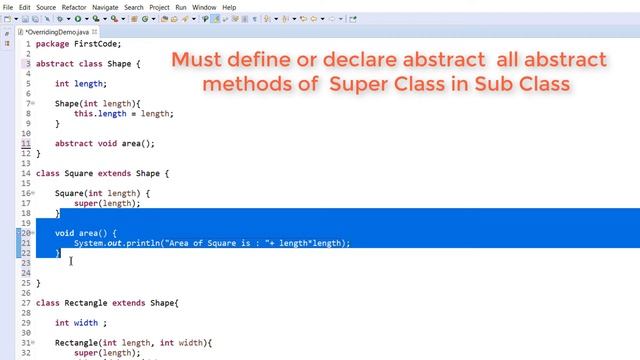Click on "abstract void area();" line
This screenshot has width=640, height=360.
point(105,144)
